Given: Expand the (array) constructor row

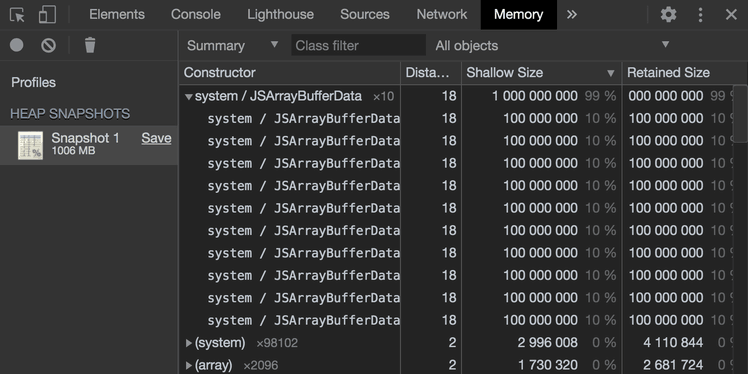Looking at the screenshot, I should coord(188,366).
